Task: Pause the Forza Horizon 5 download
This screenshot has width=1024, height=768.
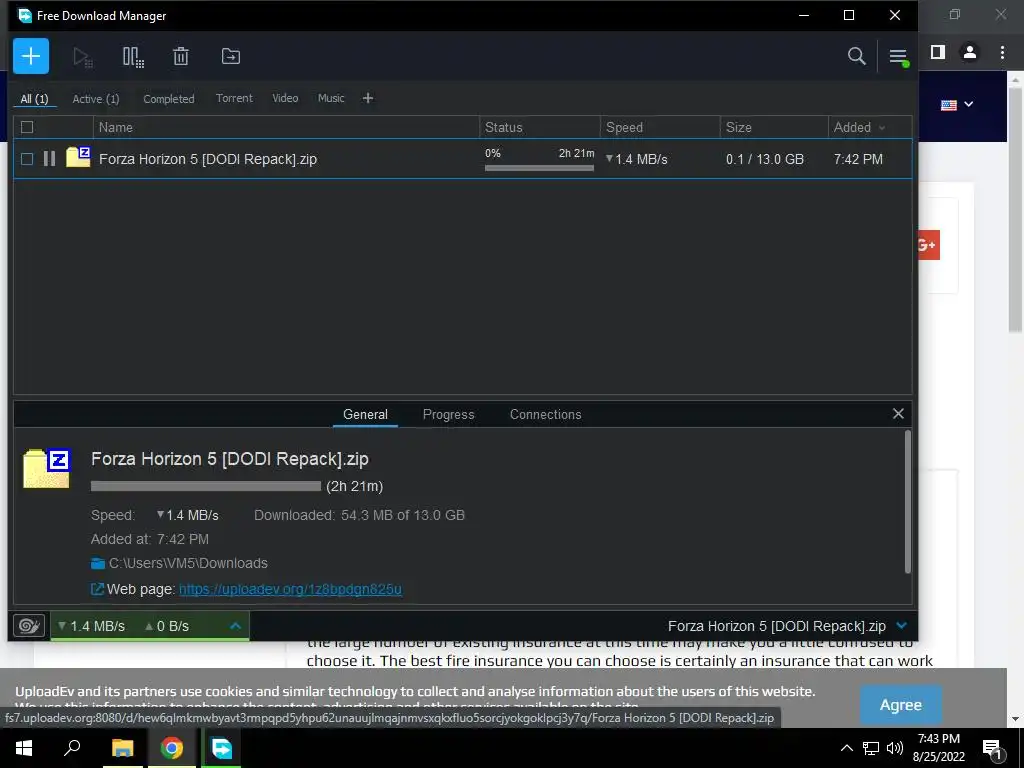Action: click(x=49, y=159)
